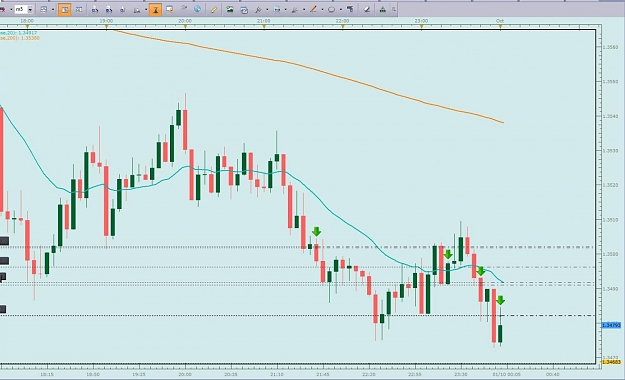
Task: Click the first of three chart zoom icons
Action: tap(95, 10)
